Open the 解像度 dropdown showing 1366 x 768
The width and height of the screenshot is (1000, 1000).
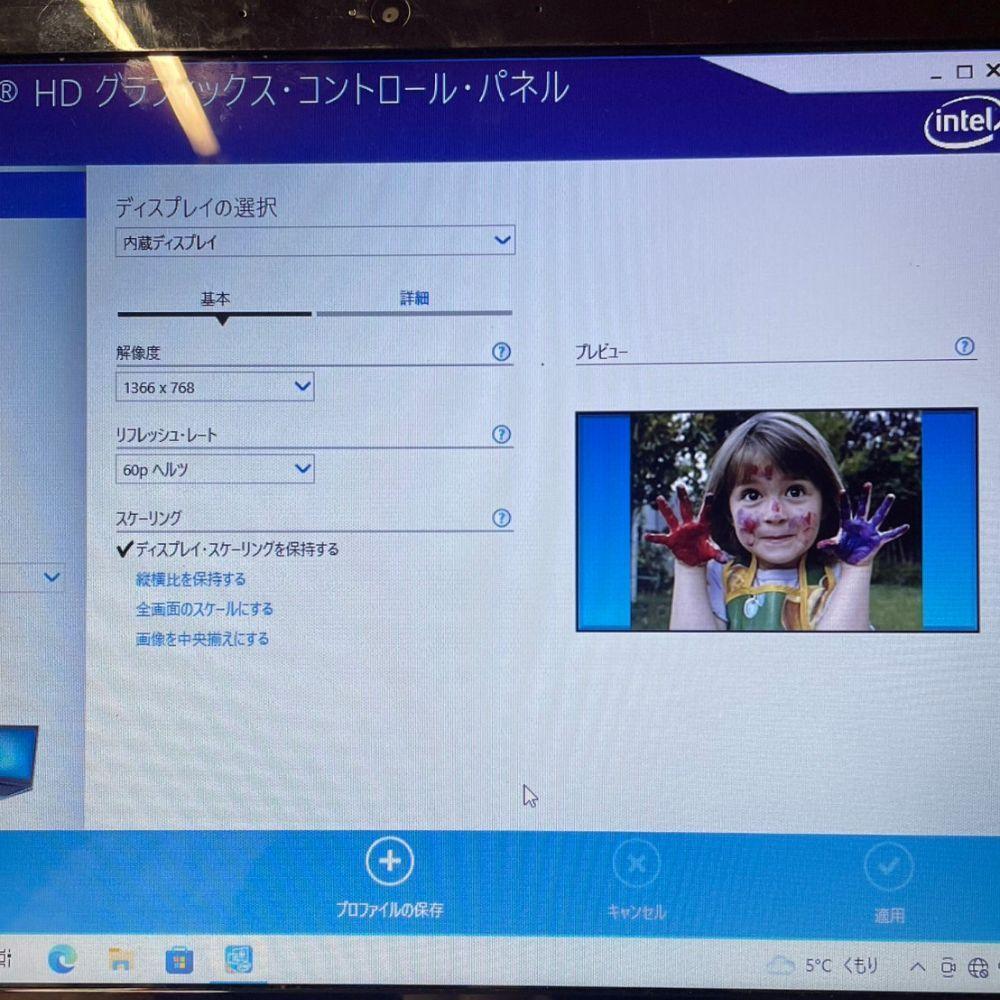[215, 386]
